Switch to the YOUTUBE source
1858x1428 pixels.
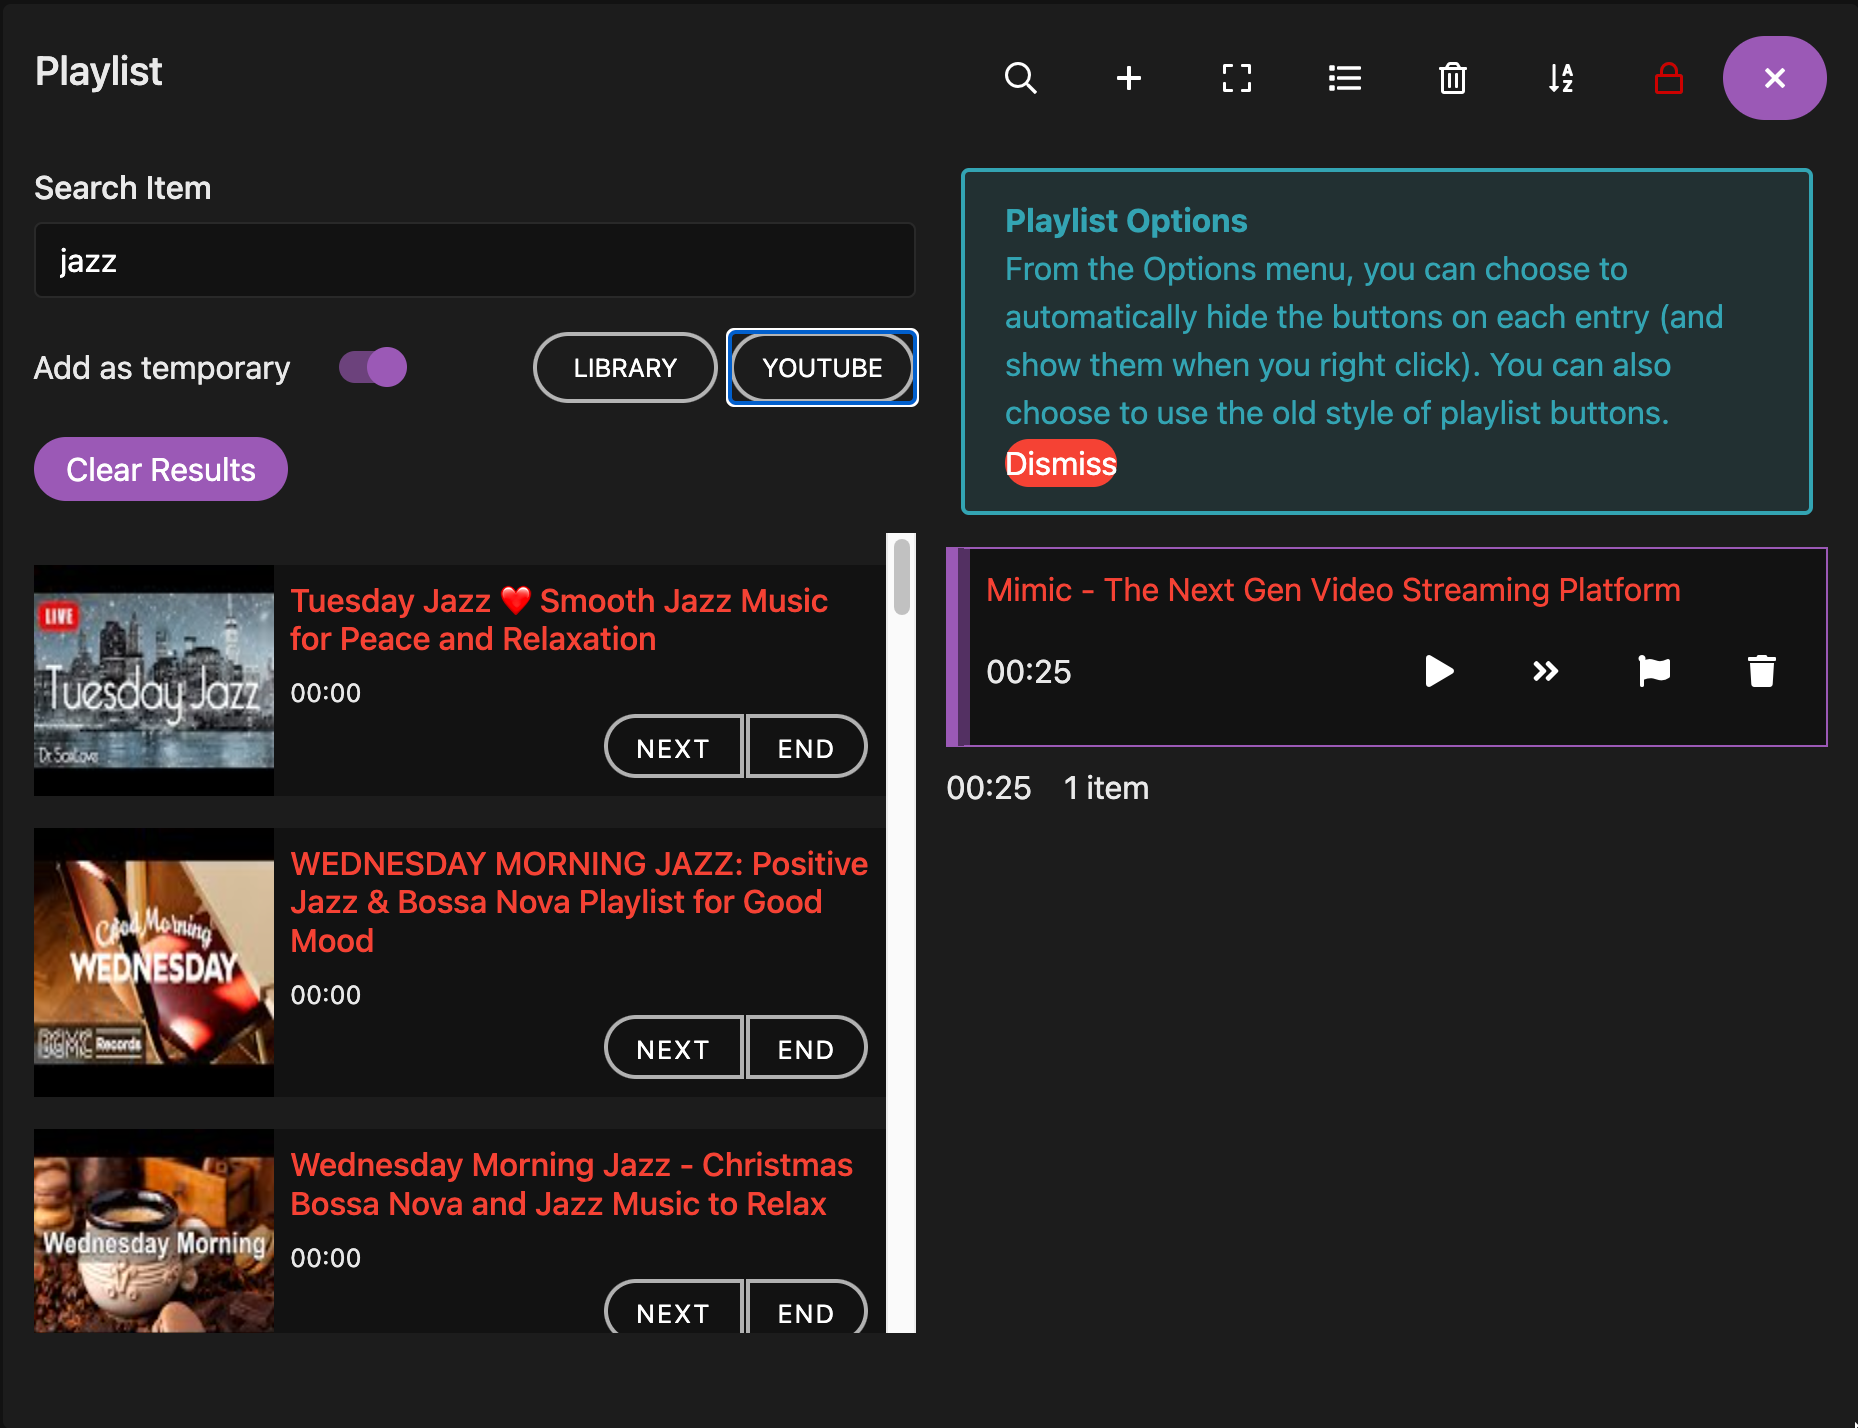821,367
